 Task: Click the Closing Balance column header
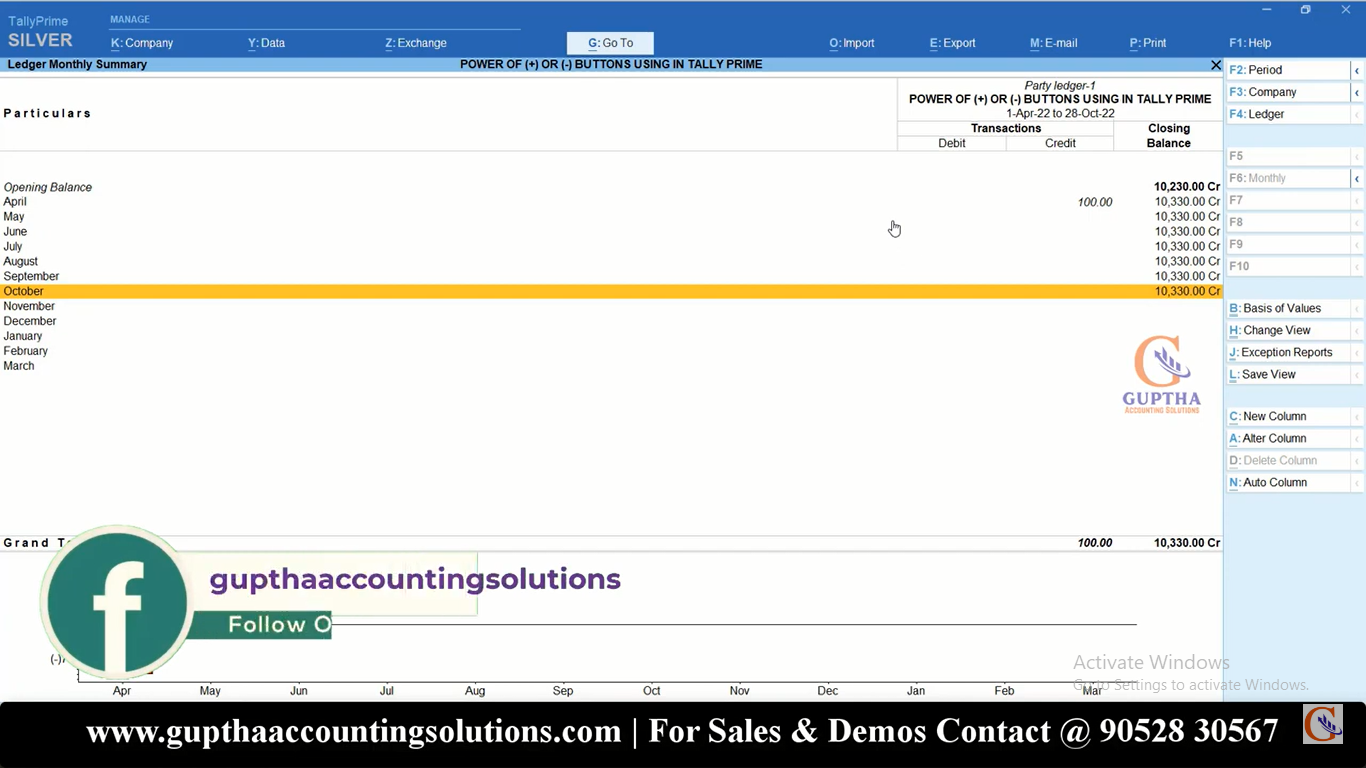click(x=1168, y=136)
